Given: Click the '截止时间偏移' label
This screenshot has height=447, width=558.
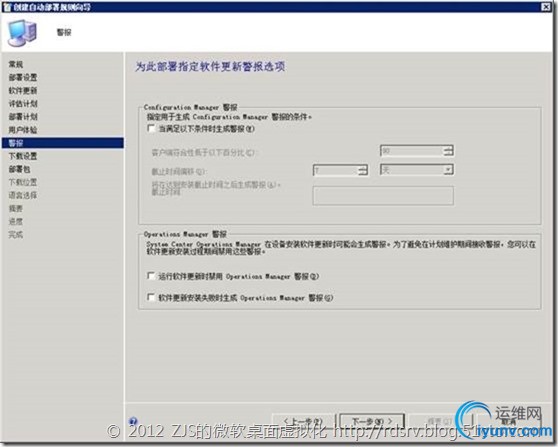Looking at the screenshot, I should tap(179, 172).
